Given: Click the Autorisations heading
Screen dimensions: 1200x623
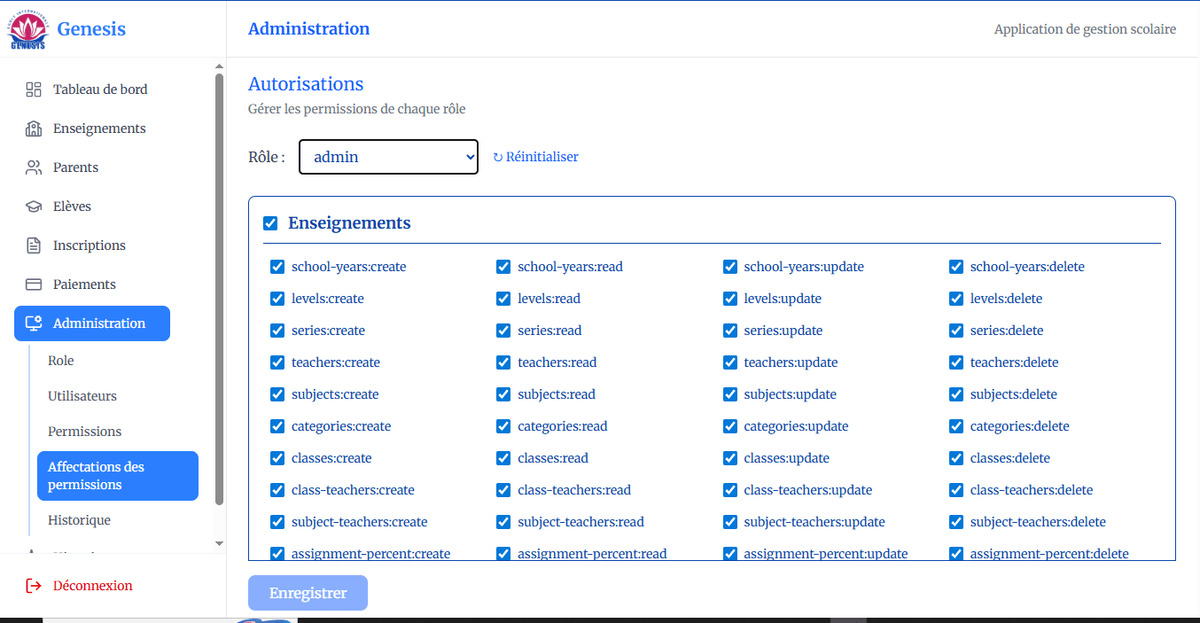Looking at the screenshot, I should (x=306, y=84).
